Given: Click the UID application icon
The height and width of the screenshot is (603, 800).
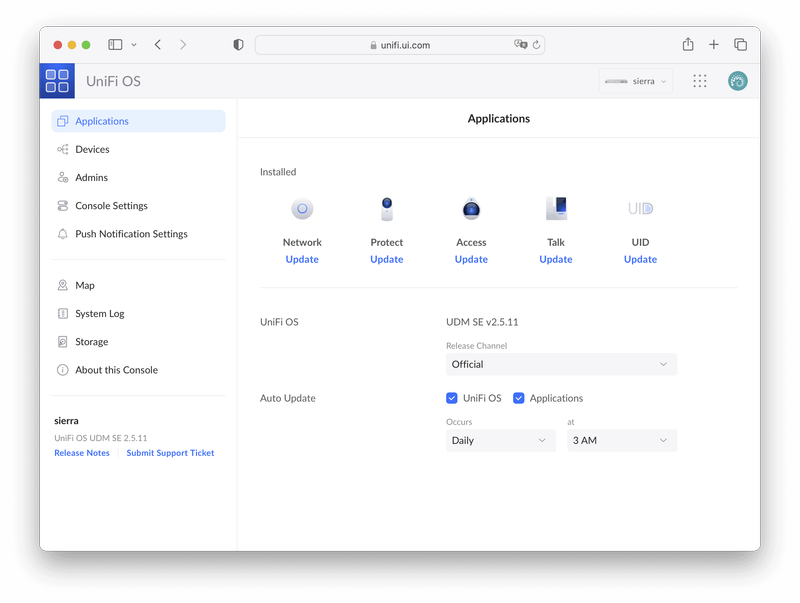Looking at the screenshot, I should [640, 209].
